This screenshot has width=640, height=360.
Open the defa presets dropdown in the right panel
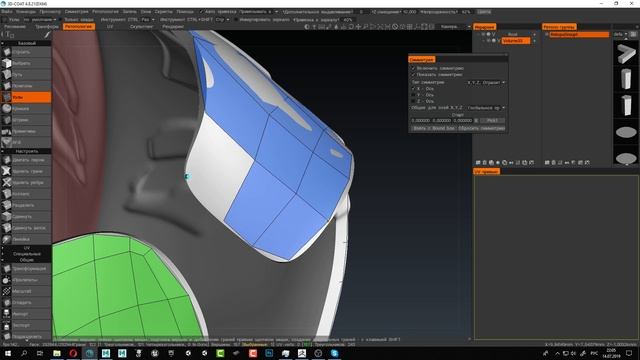620,34
